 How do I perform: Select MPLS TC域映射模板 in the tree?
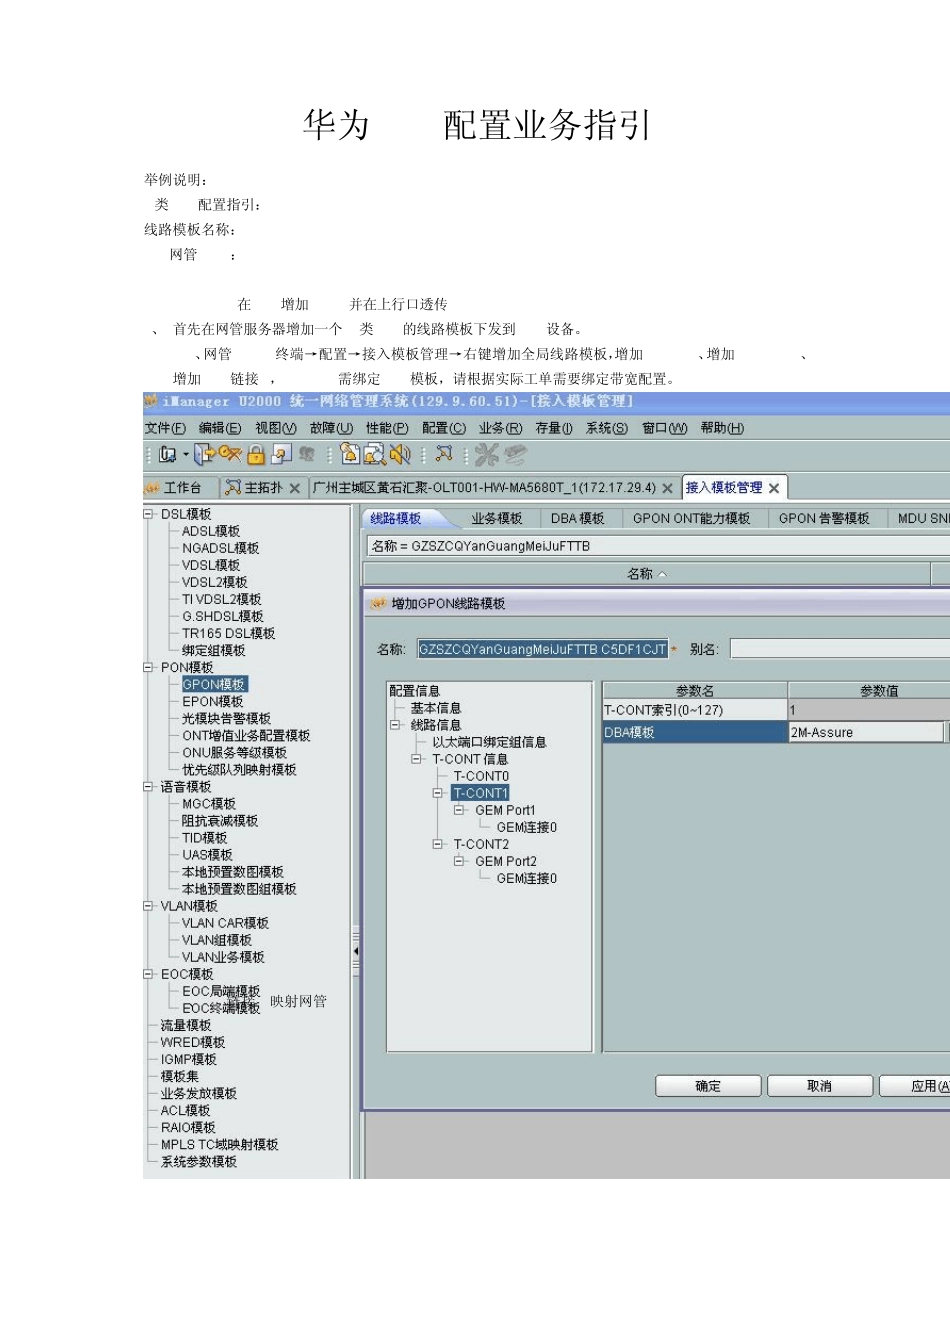pos(220,1144)
